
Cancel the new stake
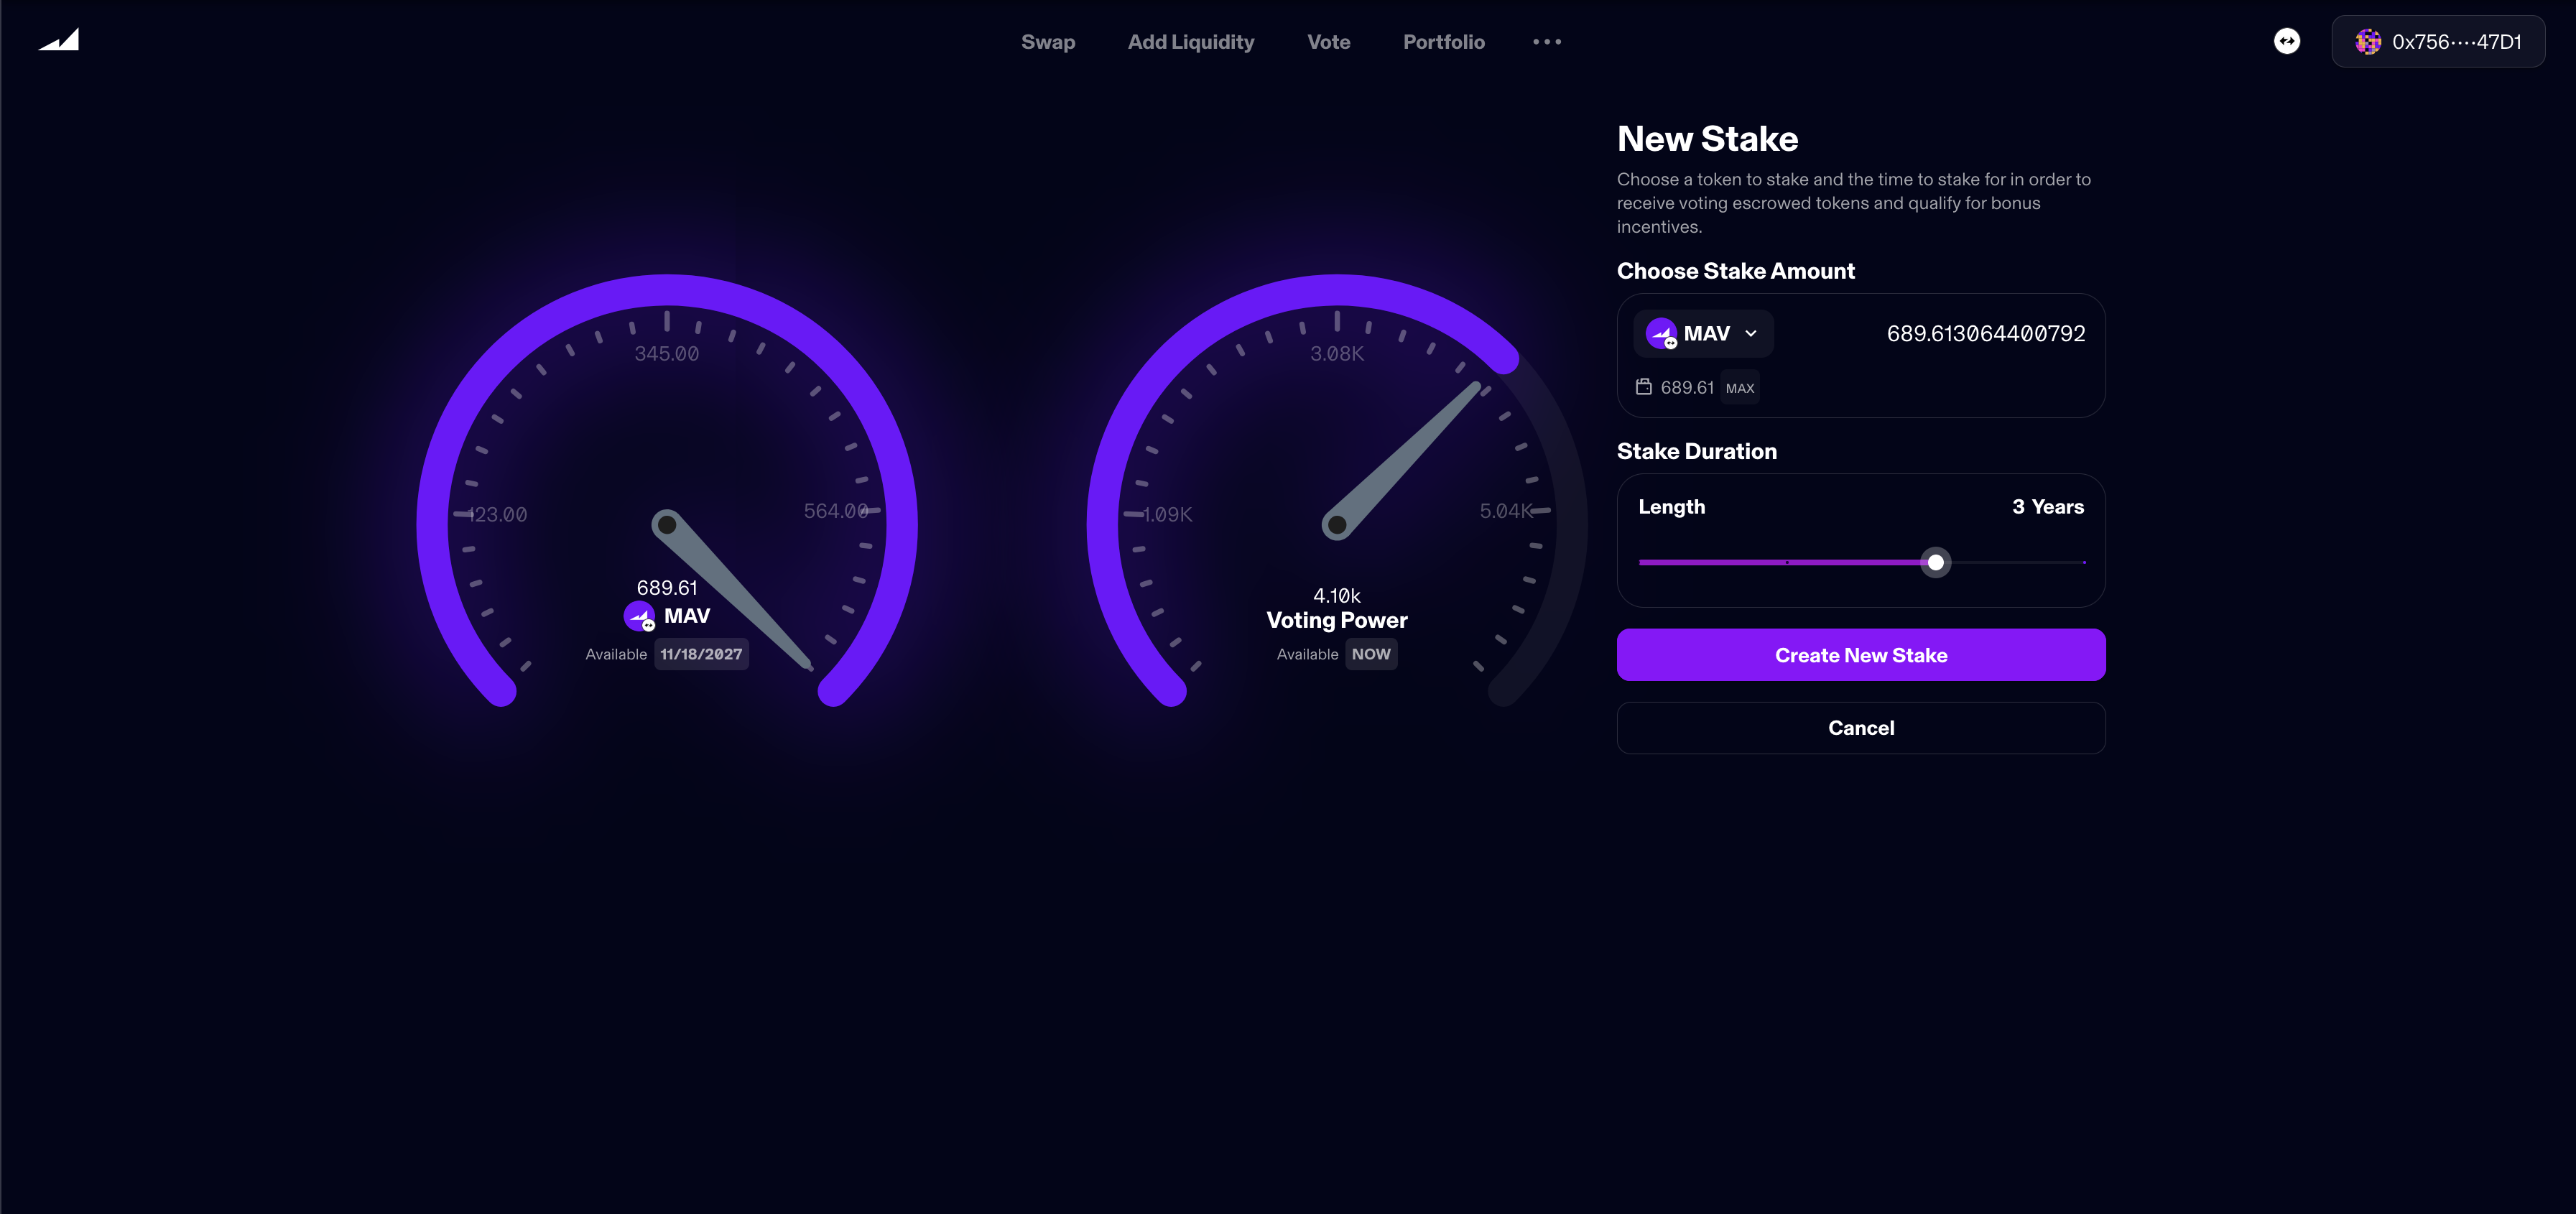point(1860,728)
